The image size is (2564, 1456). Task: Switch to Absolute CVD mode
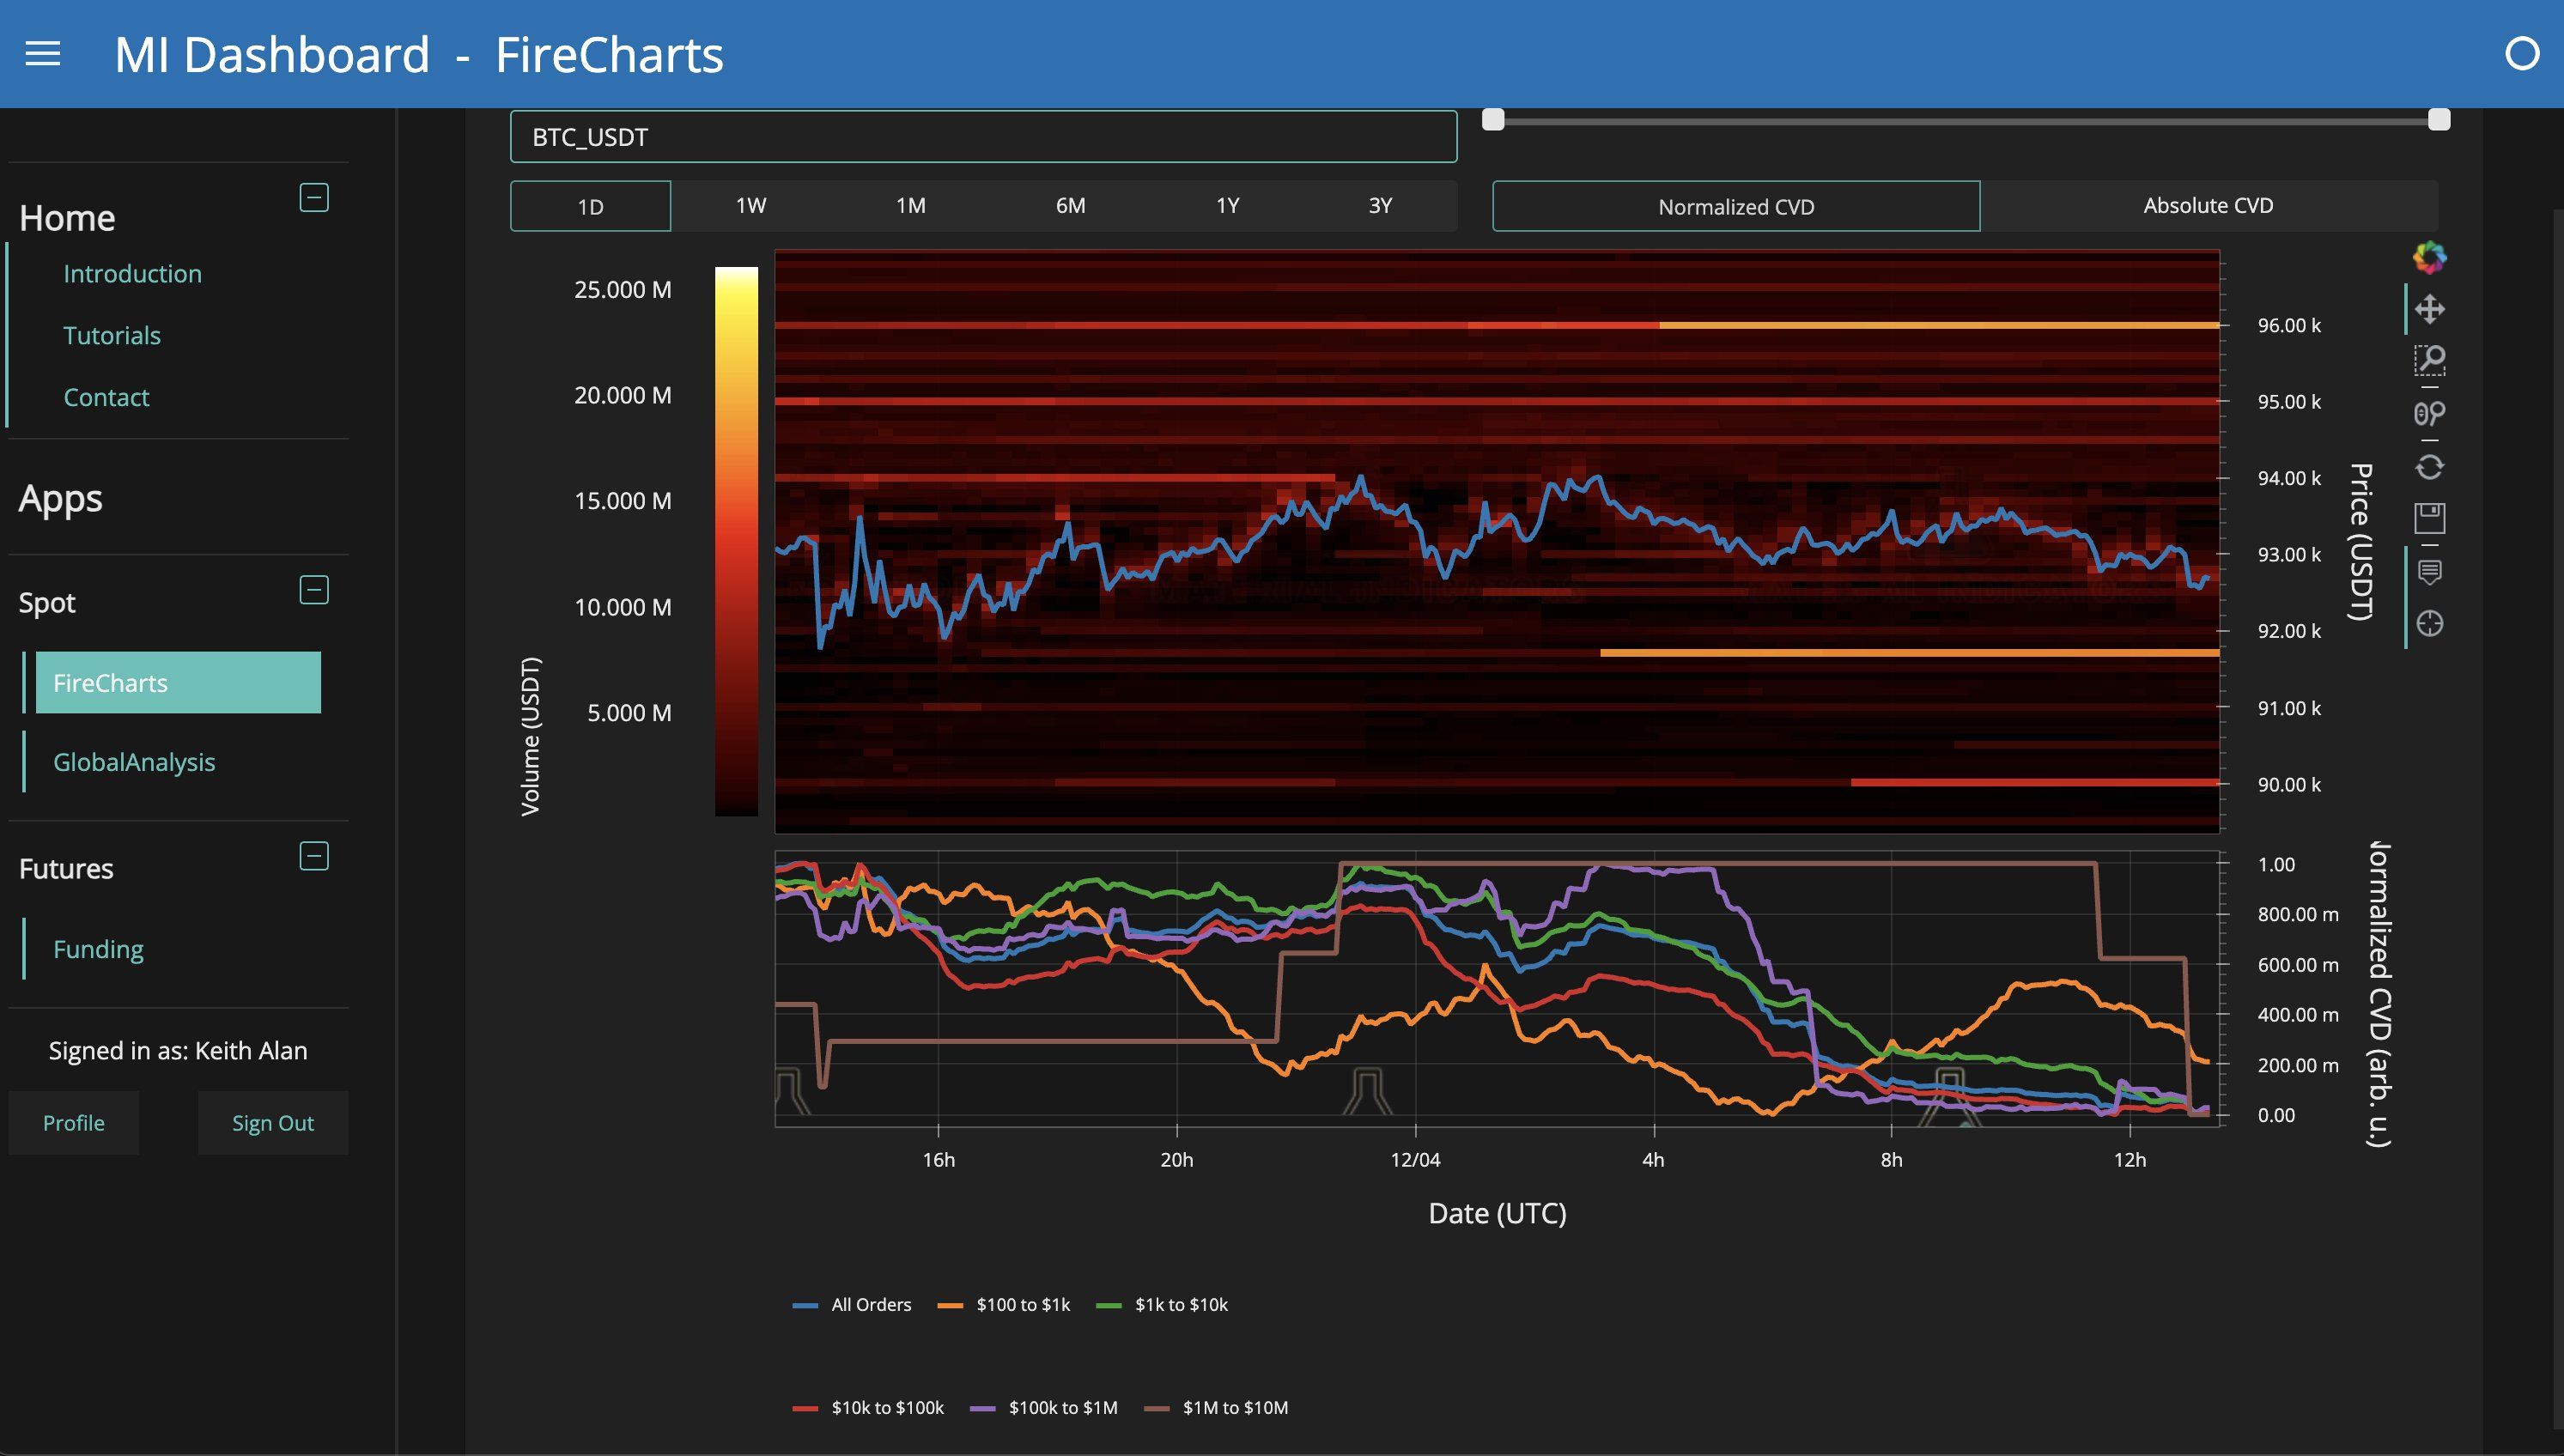(2208, 205)
